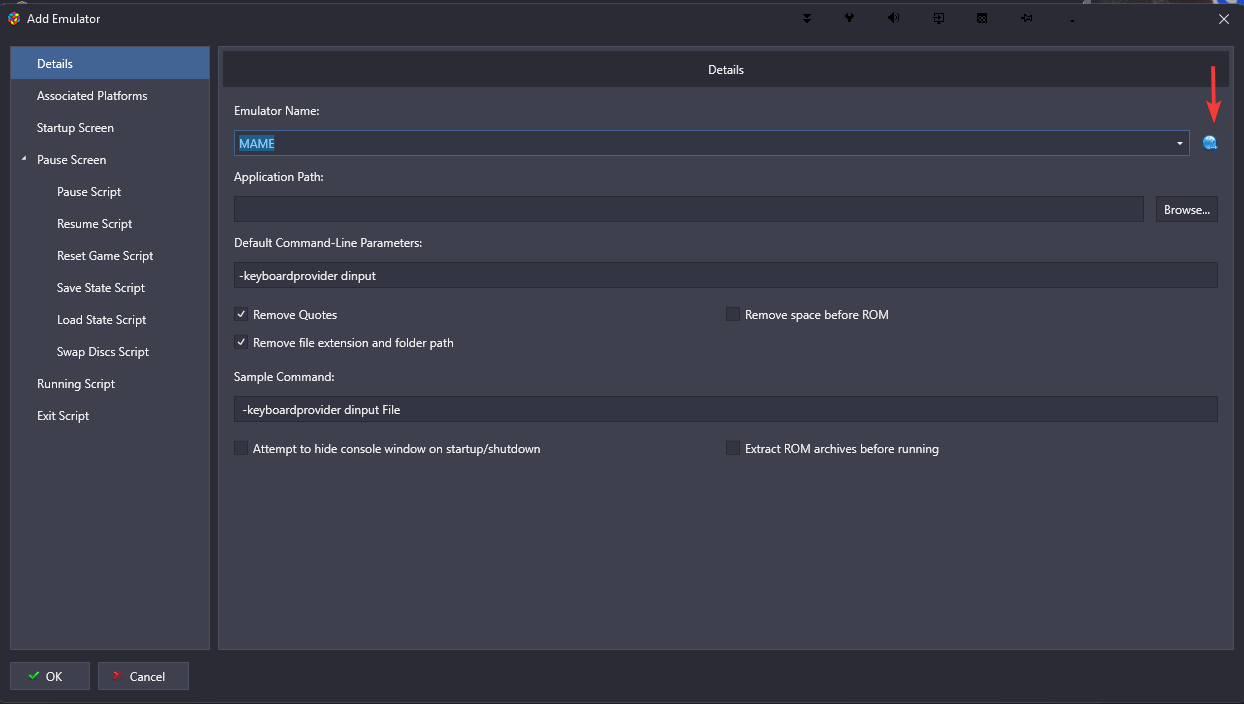Click the wrench icon in title bar
Viewport: 1244px width, 704px height.
[x=850, y=18]
